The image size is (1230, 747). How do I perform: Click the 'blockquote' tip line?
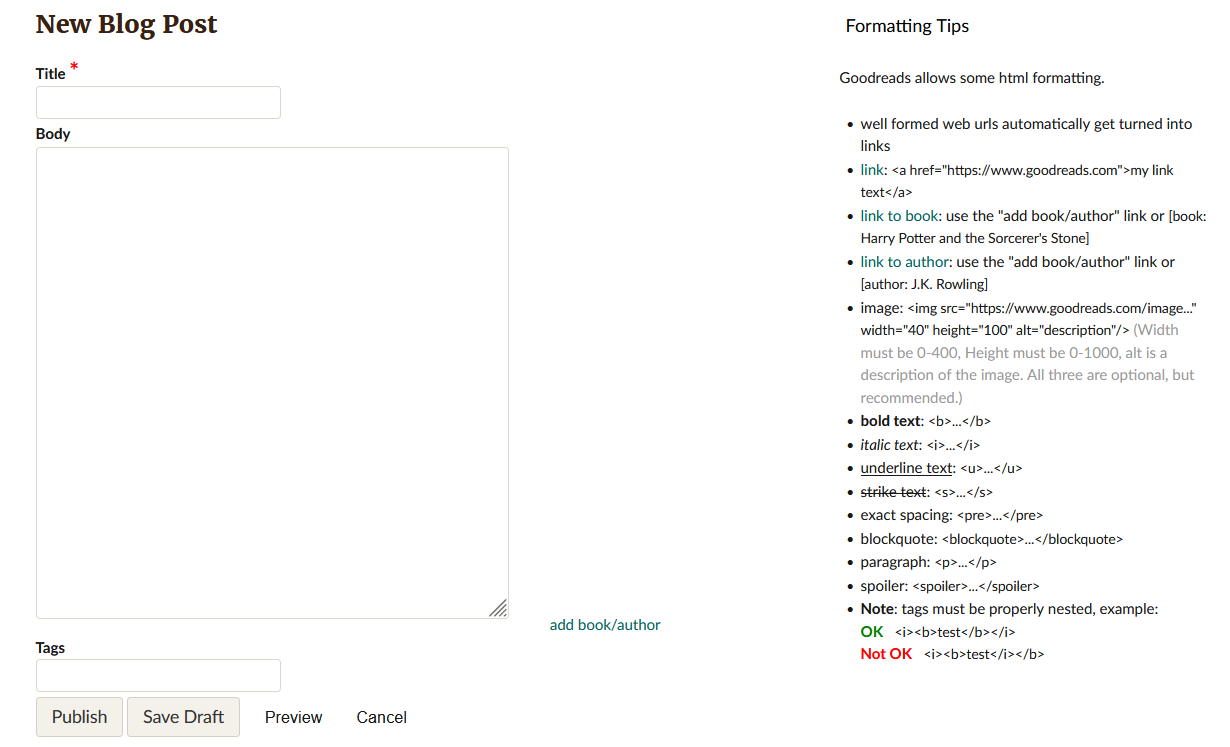pos(992,539)
